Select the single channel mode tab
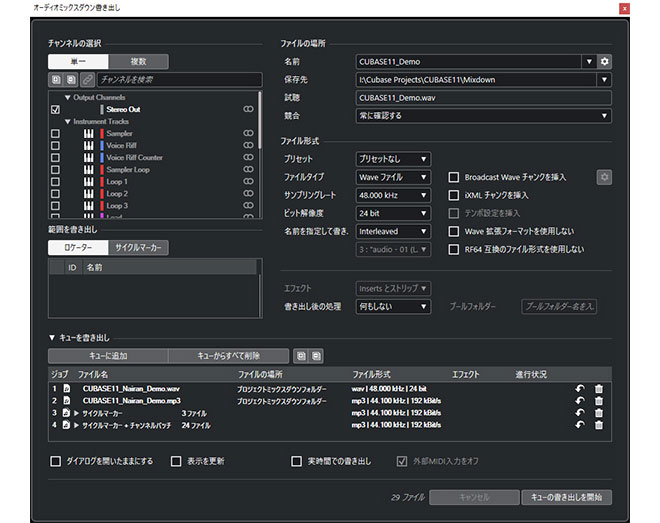Image resolution: width=660 pixels, height=523 pixels. tap(78, 61)
